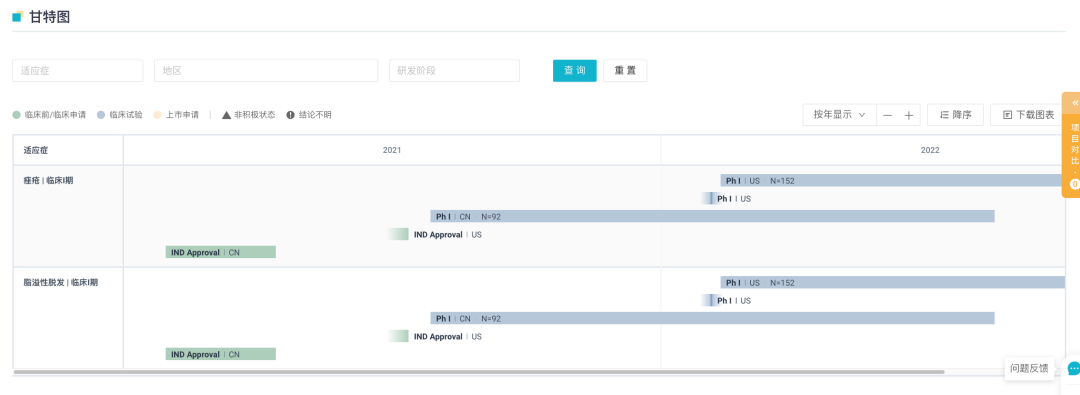Click the 甘特图 title icon
1080x395 pixels.
[x=18, y=17]
